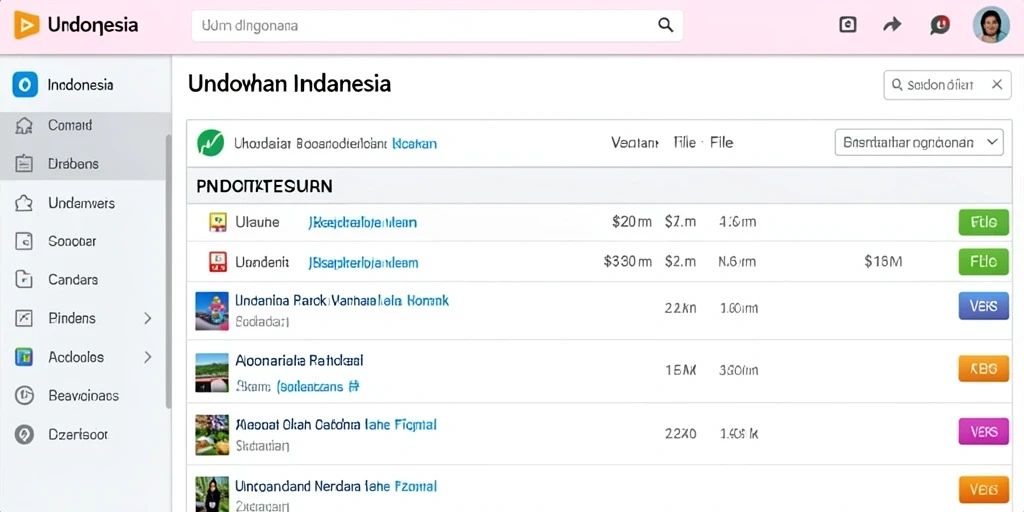Click the share arrow icon in the header

[891, 25]
